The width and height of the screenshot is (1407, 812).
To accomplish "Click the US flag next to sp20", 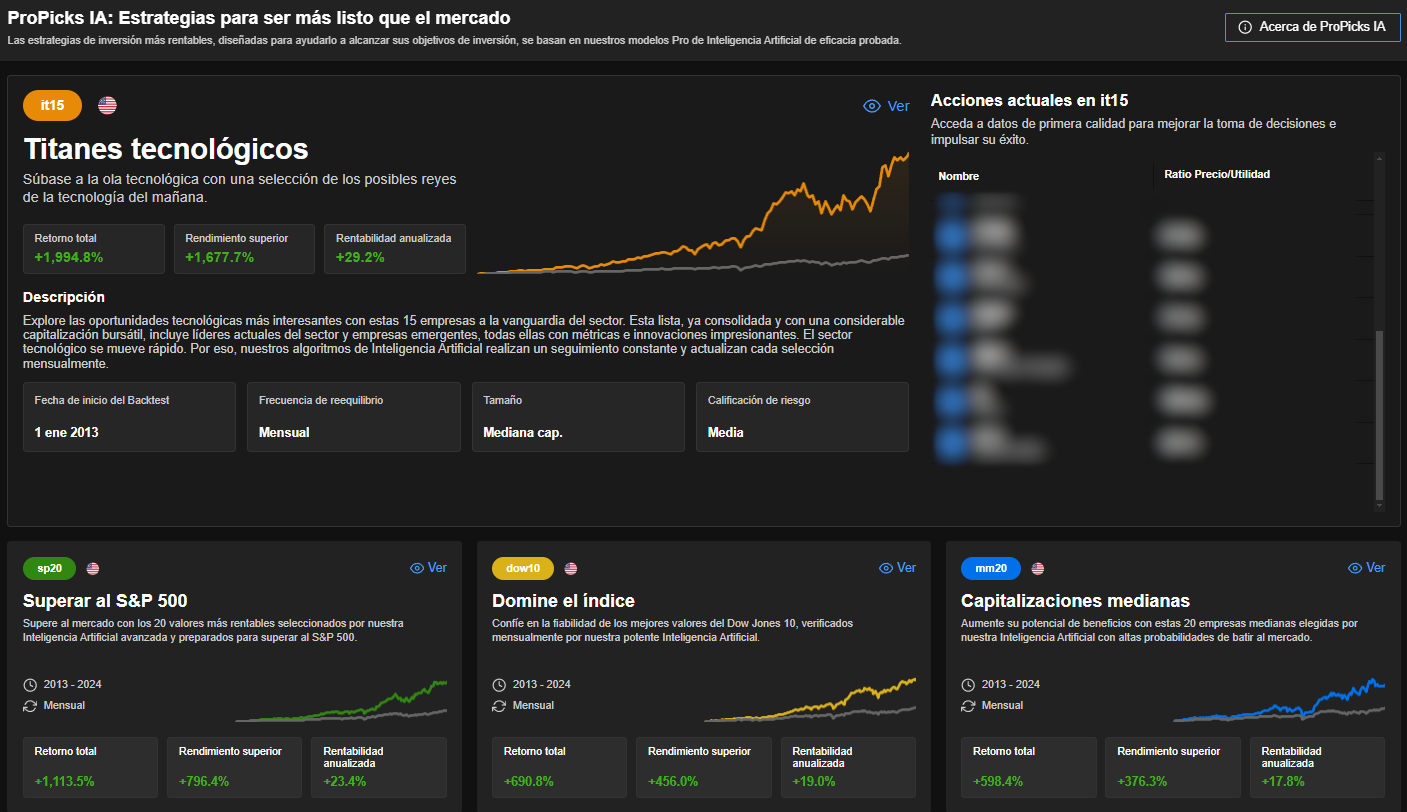I will (x=93, y=568).
